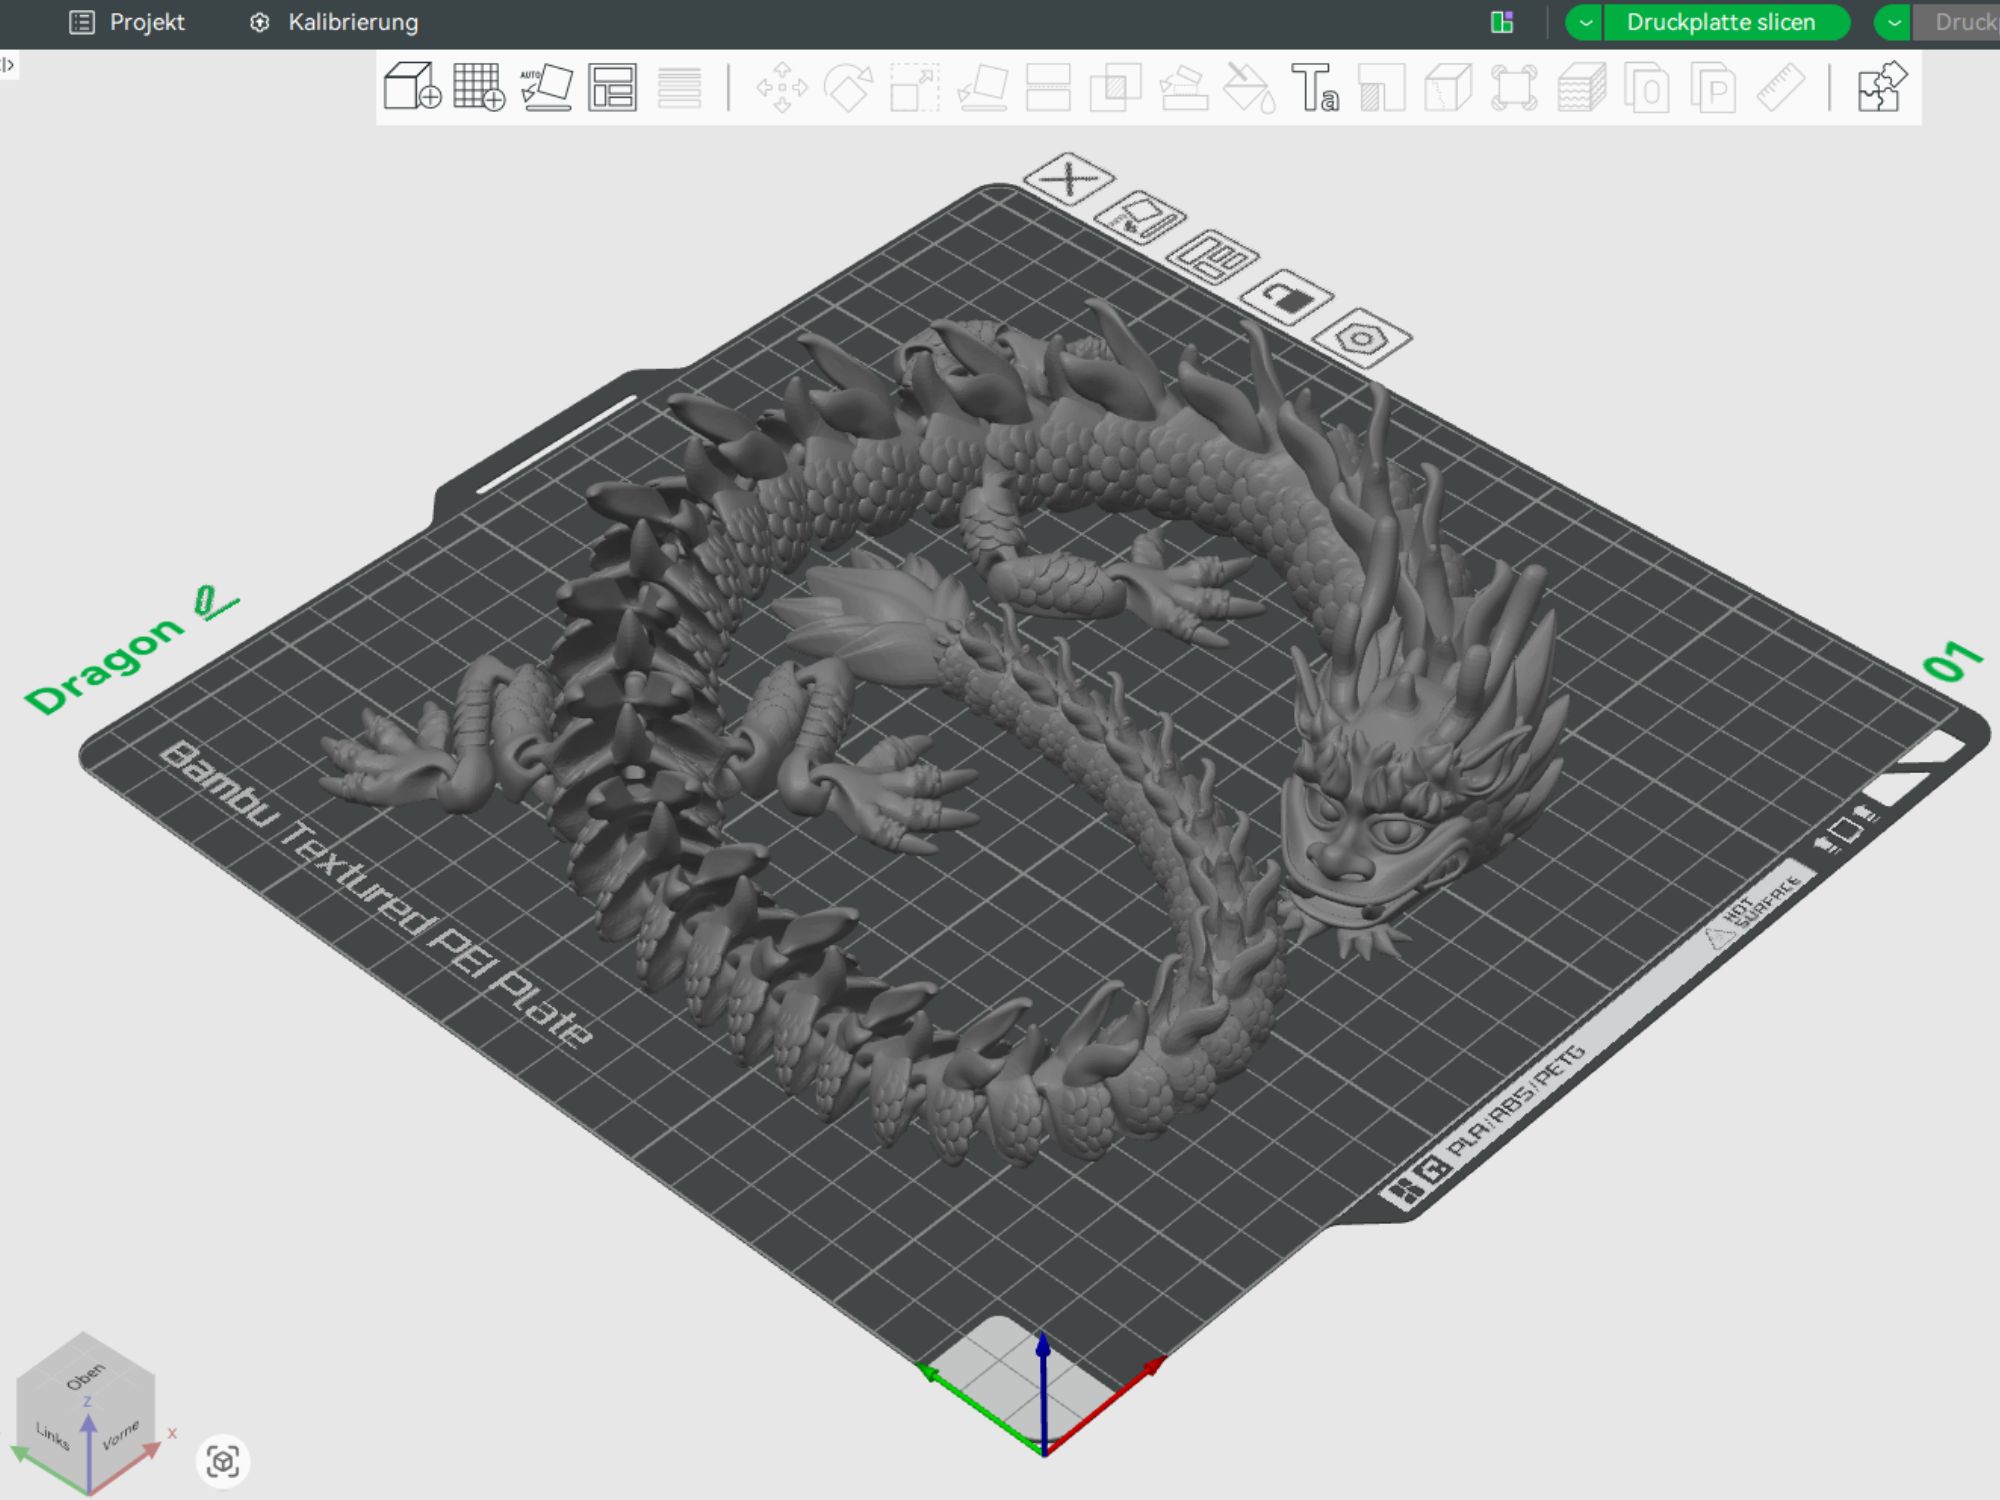Open the Kalibrierung menu
The image size is (2000, 1500).
pos(334,22)
